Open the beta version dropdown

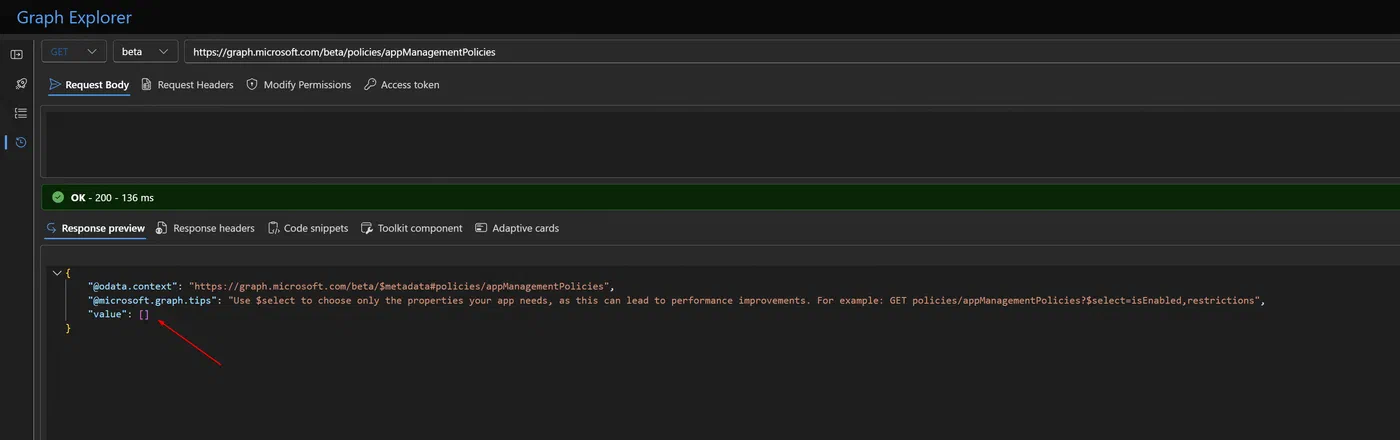pos(145,51)
